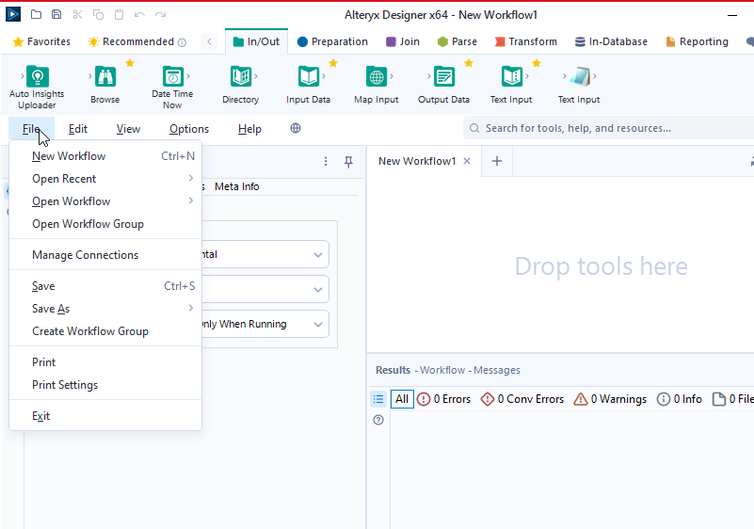Switch to the In-Database tool category
The width and height of the screenshot is (754, 529).
(611, 42)
